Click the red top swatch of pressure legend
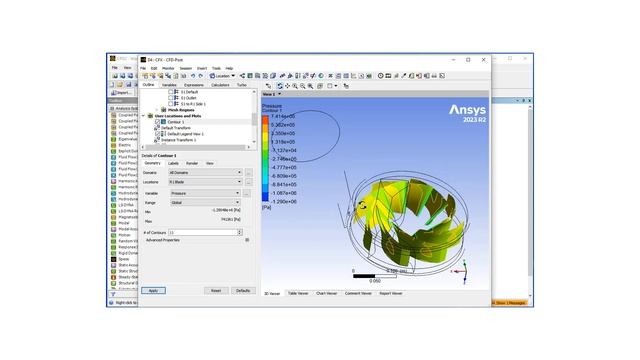The image size is (640, 360). (265, 120)
